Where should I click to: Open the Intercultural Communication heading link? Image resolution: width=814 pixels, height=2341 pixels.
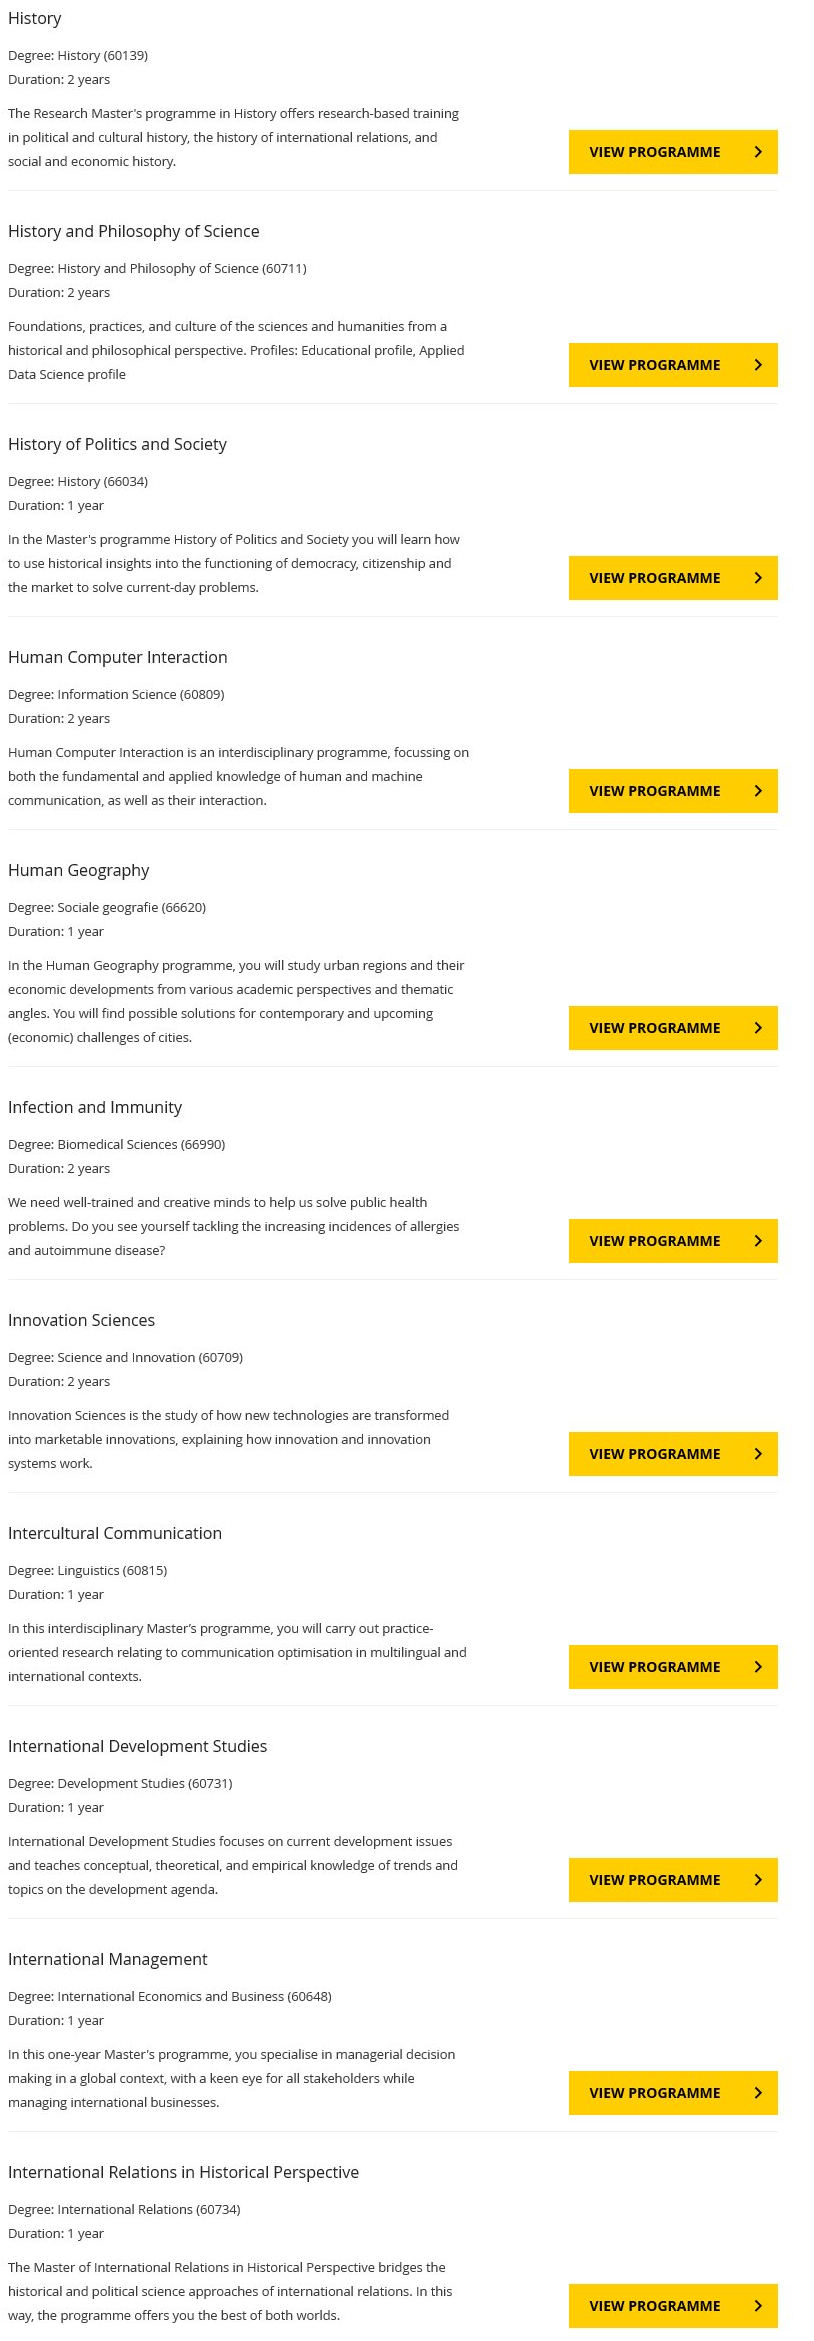(x=115, y=1533)
